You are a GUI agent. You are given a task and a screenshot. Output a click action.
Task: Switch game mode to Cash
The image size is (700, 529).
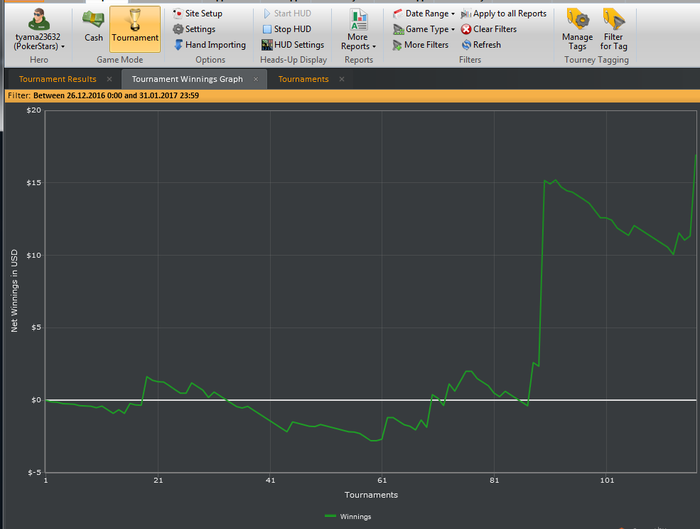point(93,26)
